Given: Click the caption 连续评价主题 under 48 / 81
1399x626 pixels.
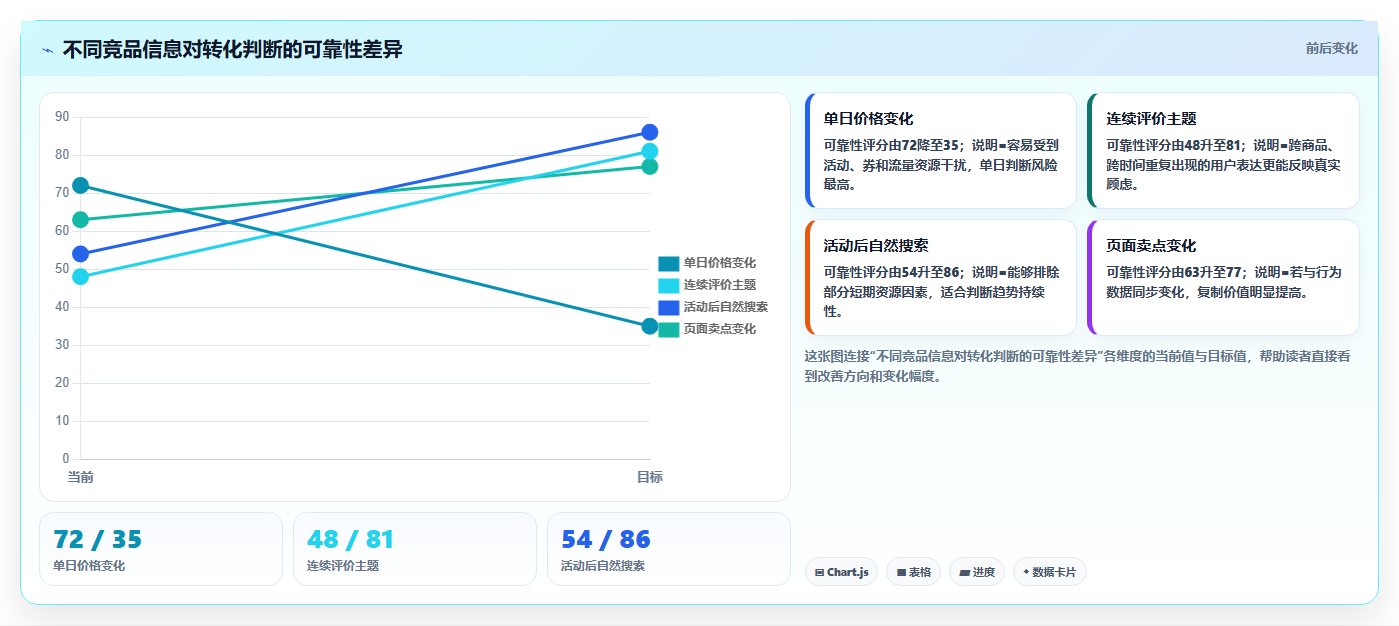Looking at the screenshot, I should coord(344,566).
